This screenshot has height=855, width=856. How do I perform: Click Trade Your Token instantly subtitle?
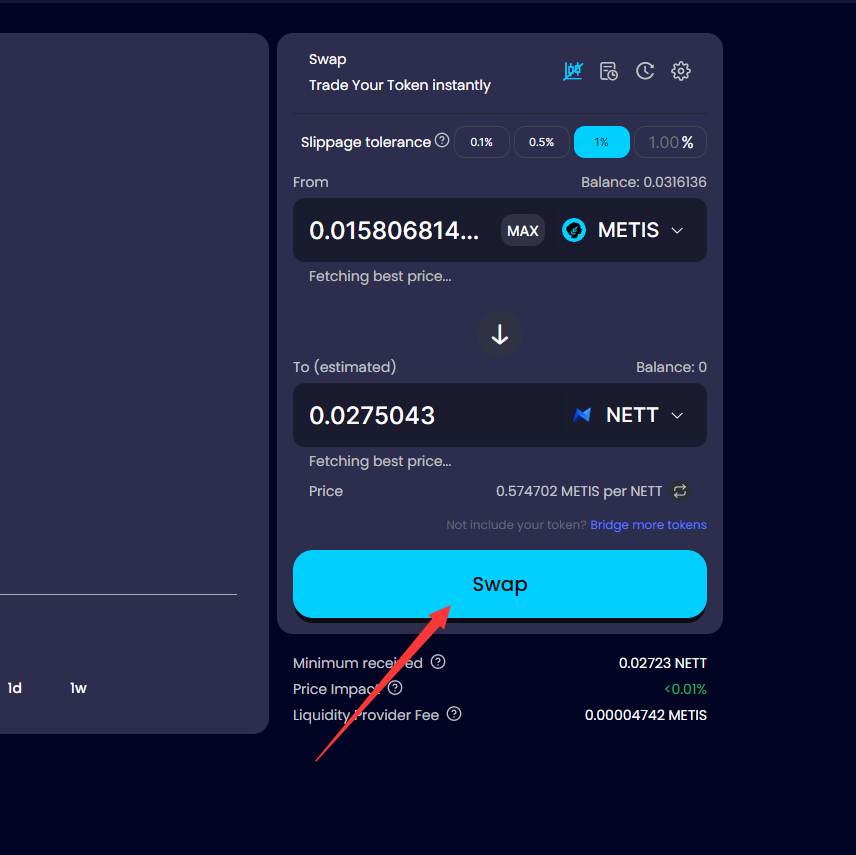pyautogui.click(x=400, y=85)
